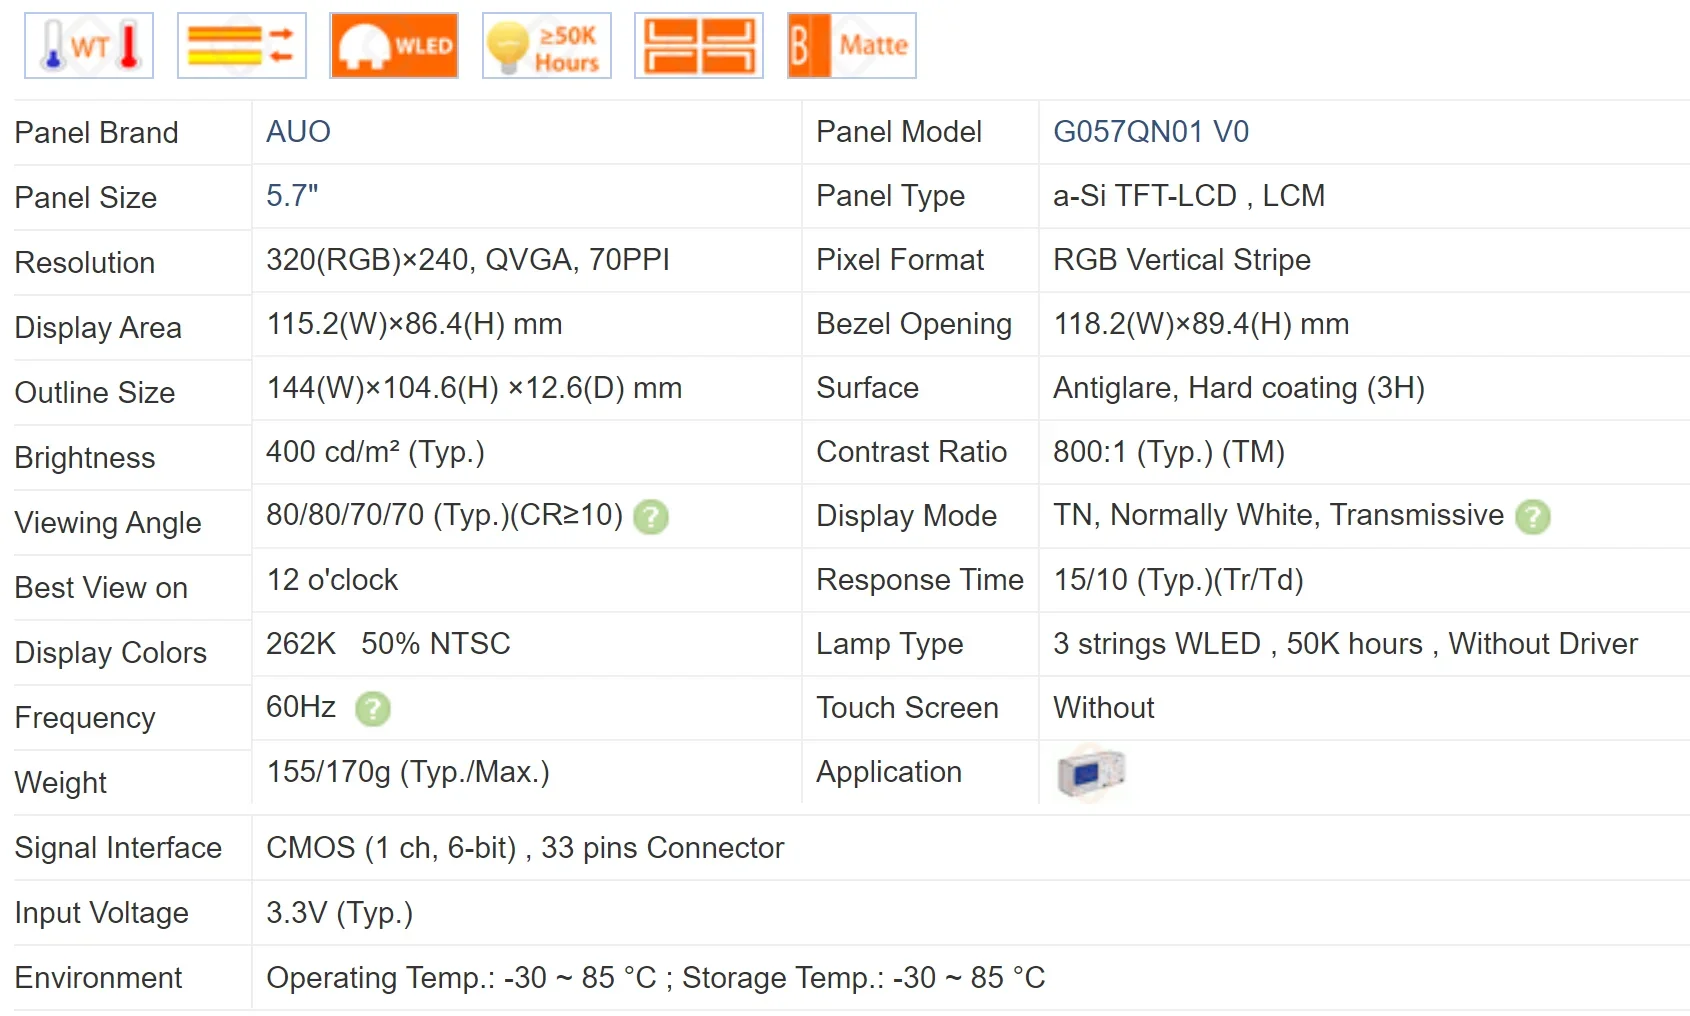This screenshot has width=1690, height=1016.
Task: Select the Touch Screen value Without
Action: click(x=1104, y=708)
